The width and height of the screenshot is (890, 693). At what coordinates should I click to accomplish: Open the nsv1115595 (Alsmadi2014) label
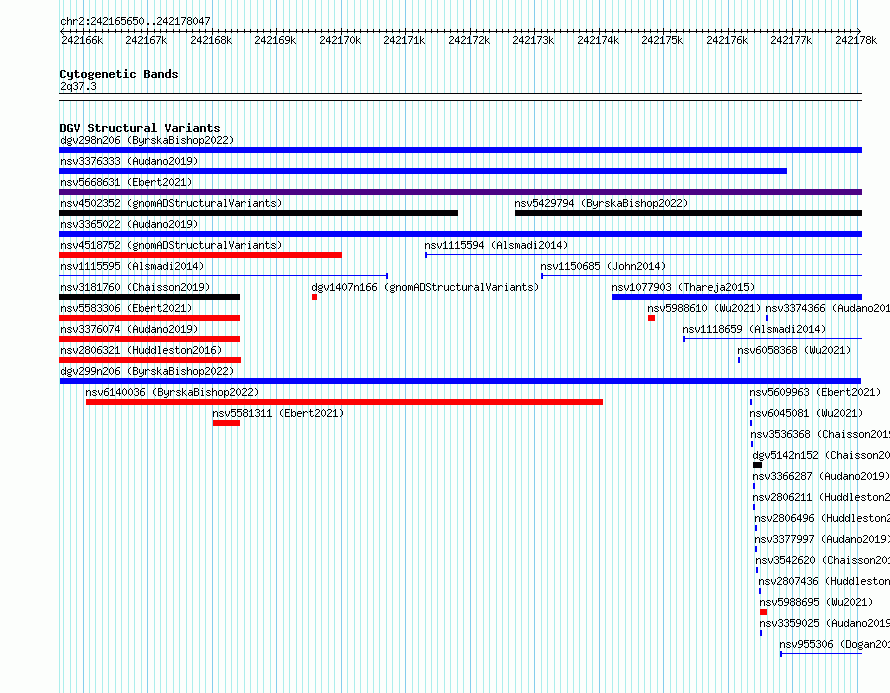tap(132, 266)
